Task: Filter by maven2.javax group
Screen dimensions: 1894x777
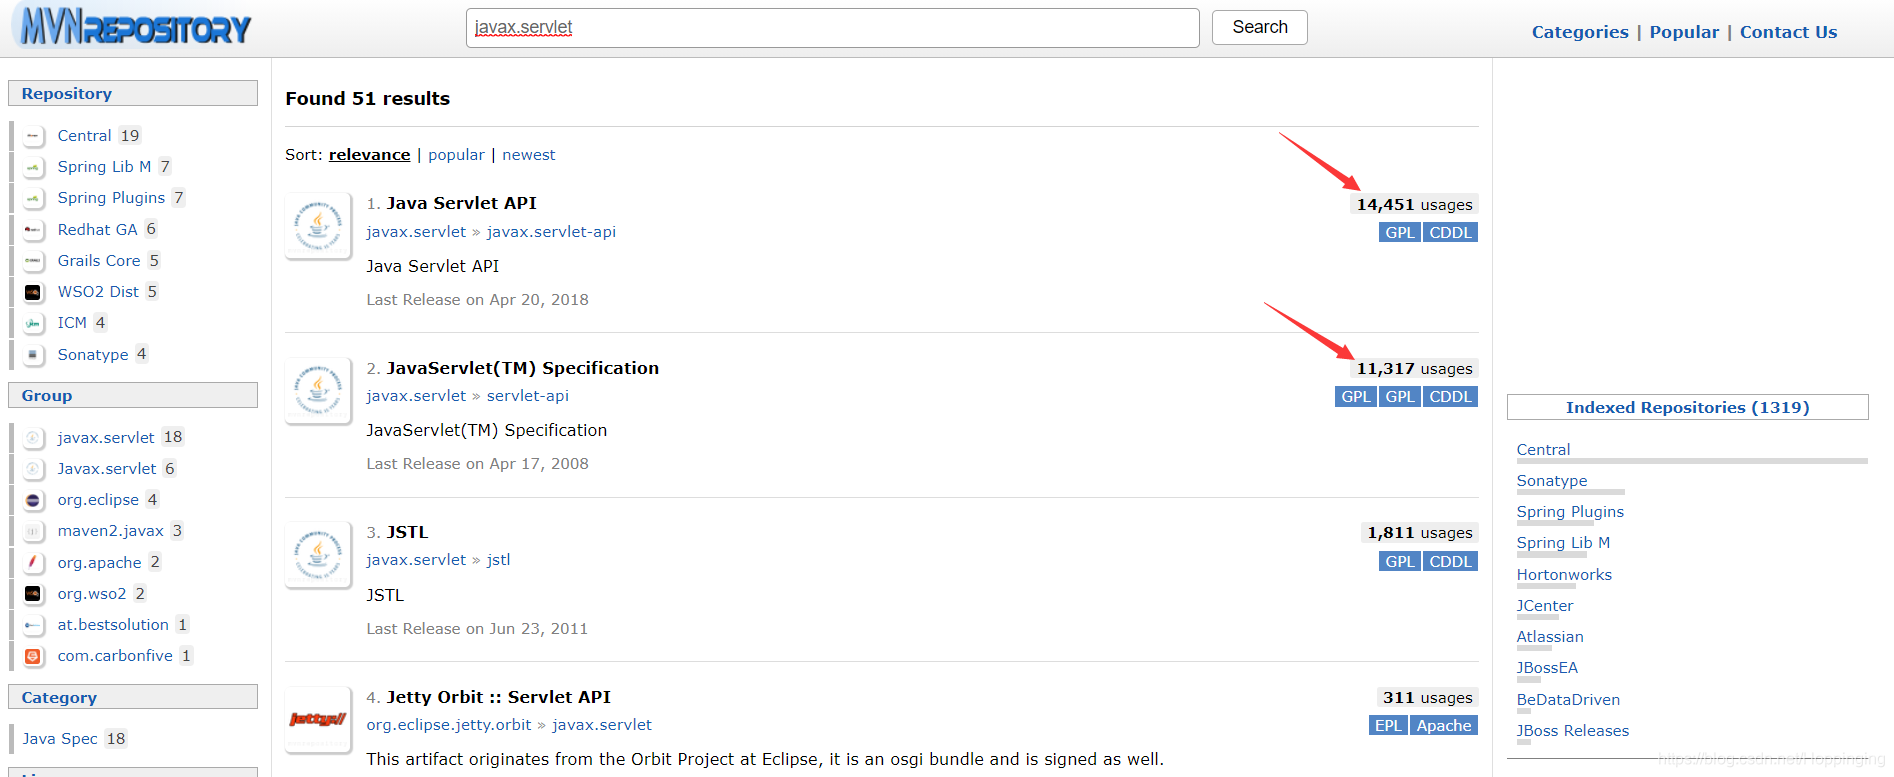Action: (x=110, y=531)
